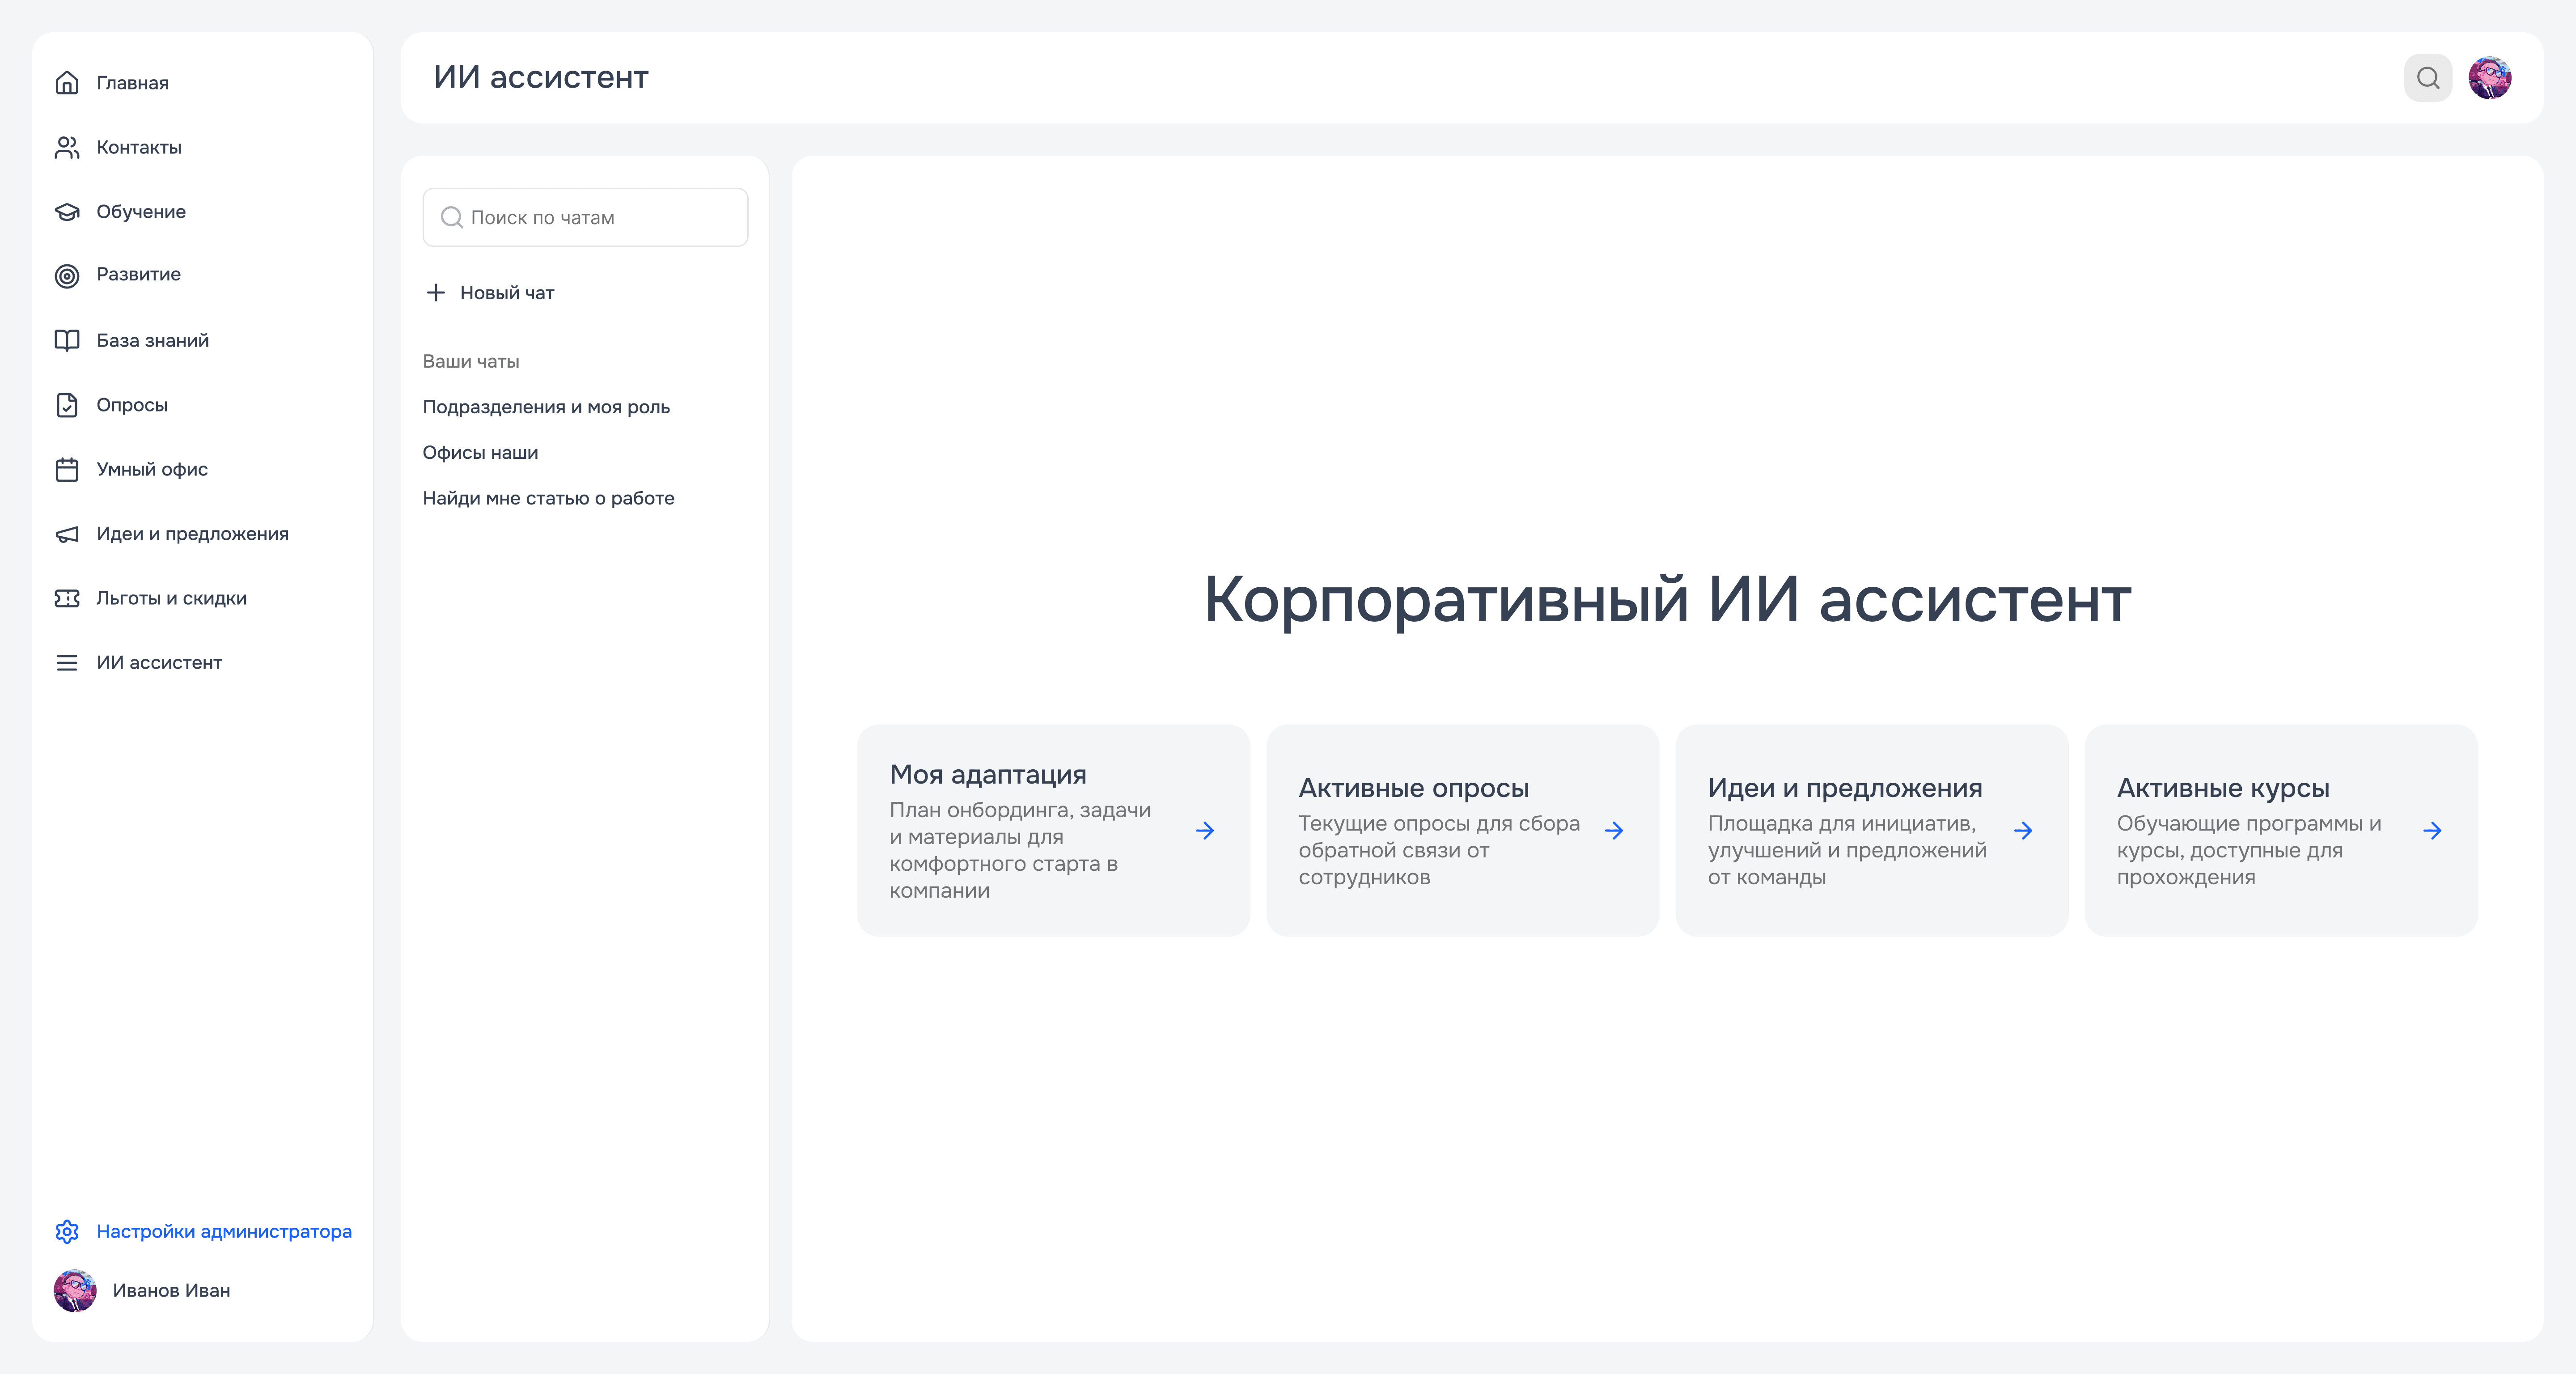
Task: Click arrow on Активные курсы card
Action: click(x=2432, y=831)
